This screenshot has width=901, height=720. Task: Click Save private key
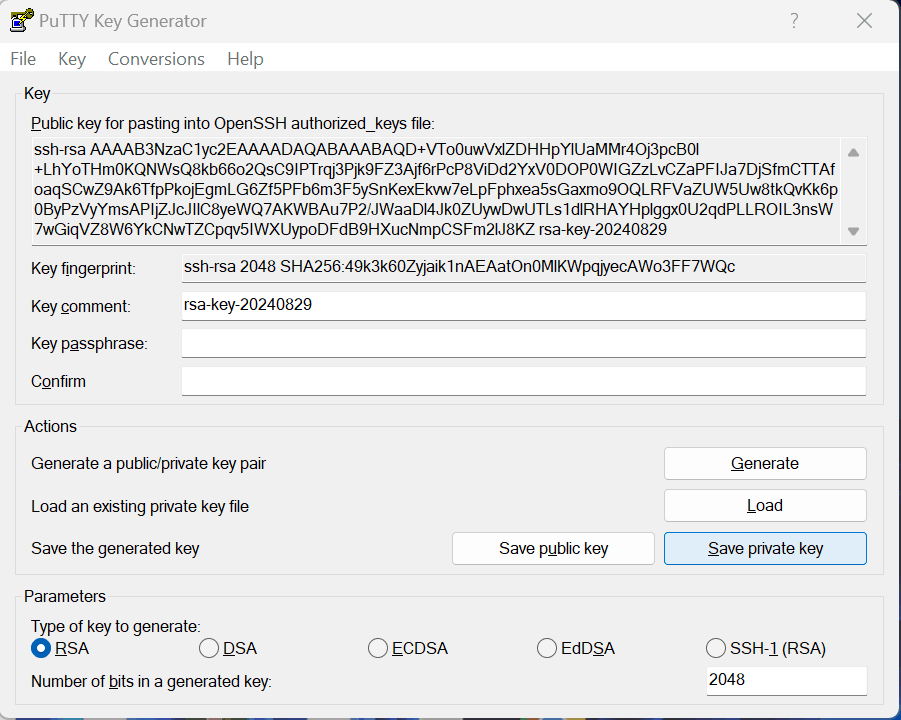point(765,548)
